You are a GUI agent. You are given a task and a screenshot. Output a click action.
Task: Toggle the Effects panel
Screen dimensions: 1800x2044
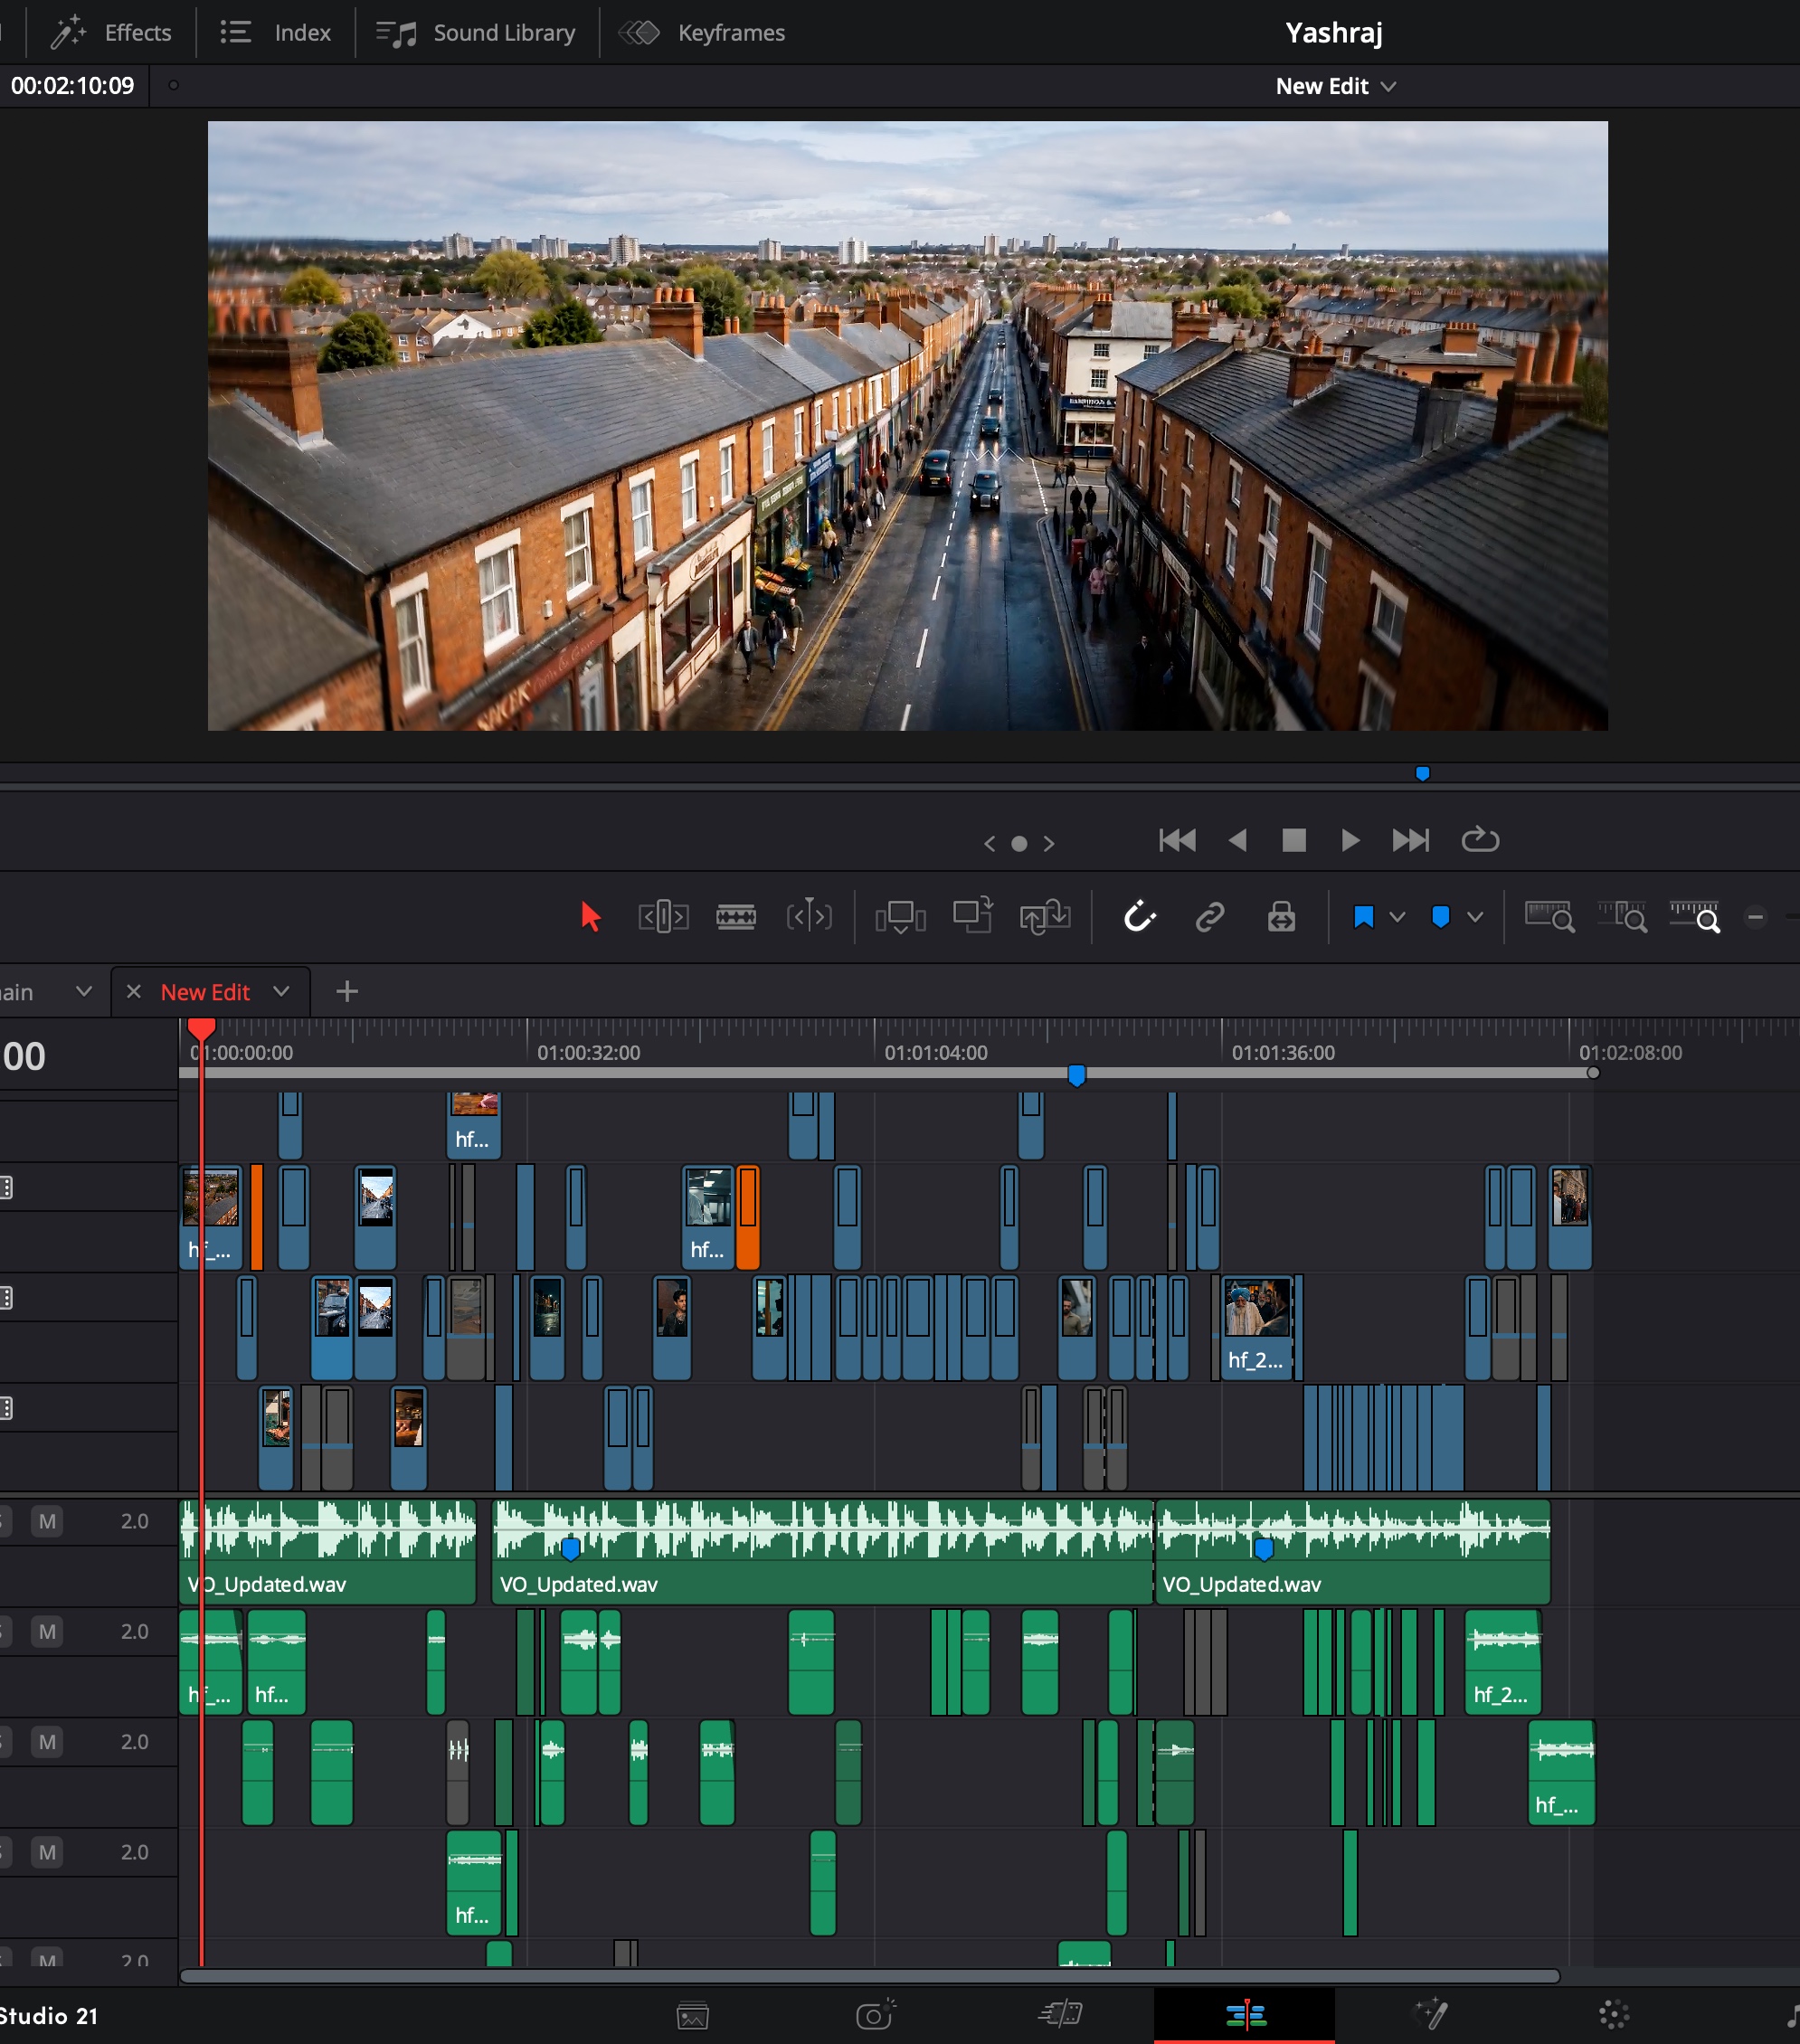[110, 32]
